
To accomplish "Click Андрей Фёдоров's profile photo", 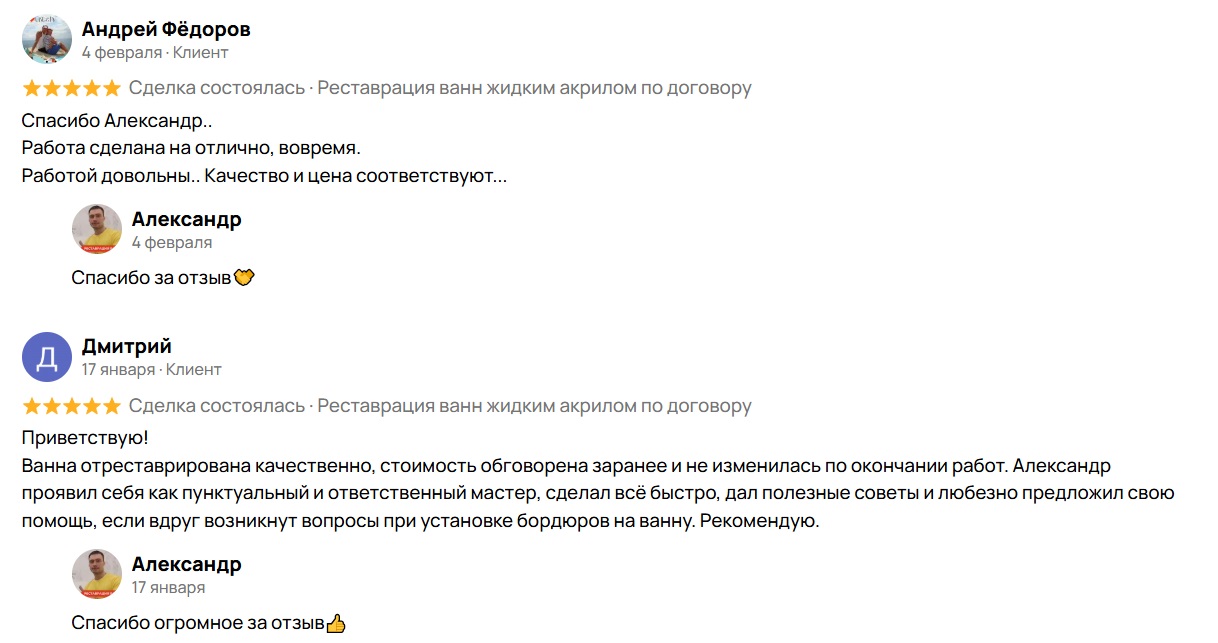I will pyautogui.click(x=46, y=40).
